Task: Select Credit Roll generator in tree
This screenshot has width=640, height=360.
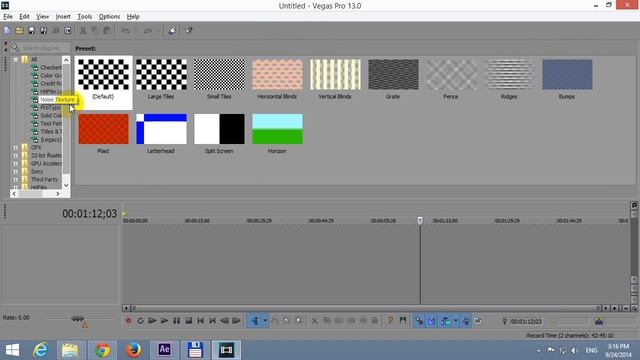Action: coord(51,84)
